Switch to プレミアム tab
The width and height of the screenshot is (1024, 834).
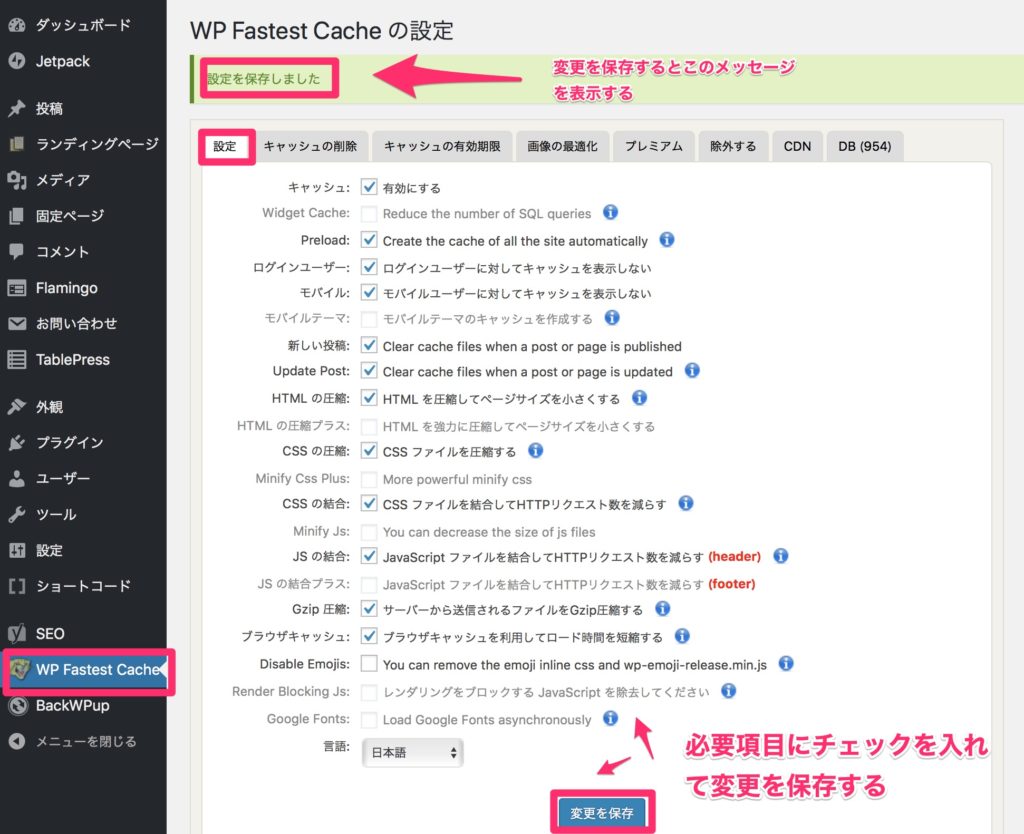654,146
